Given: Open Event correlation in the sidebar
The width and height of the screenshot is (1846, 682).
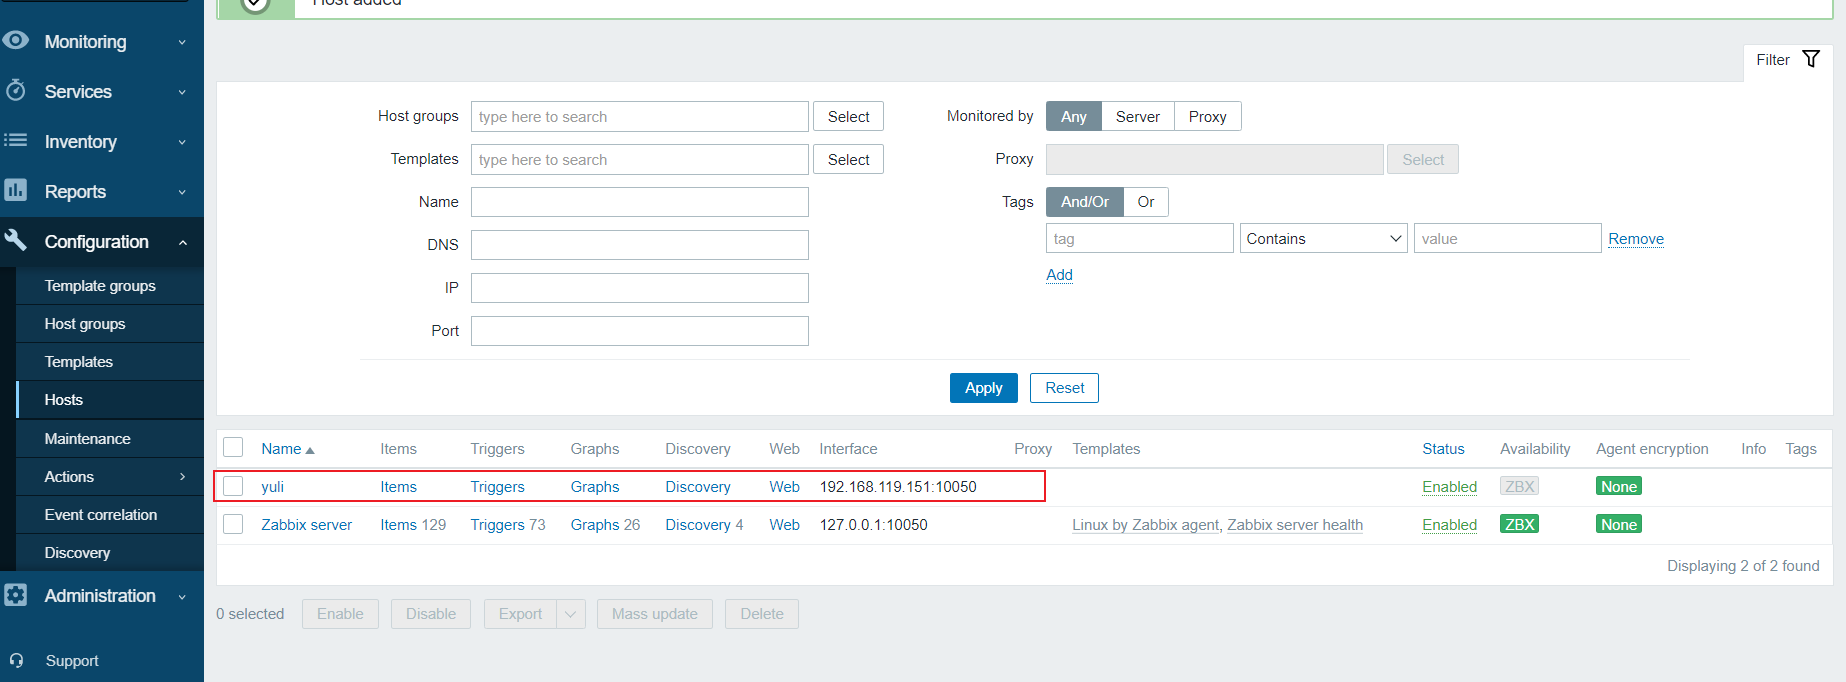Looking at the screenshot, I should (x=101, y=515).
